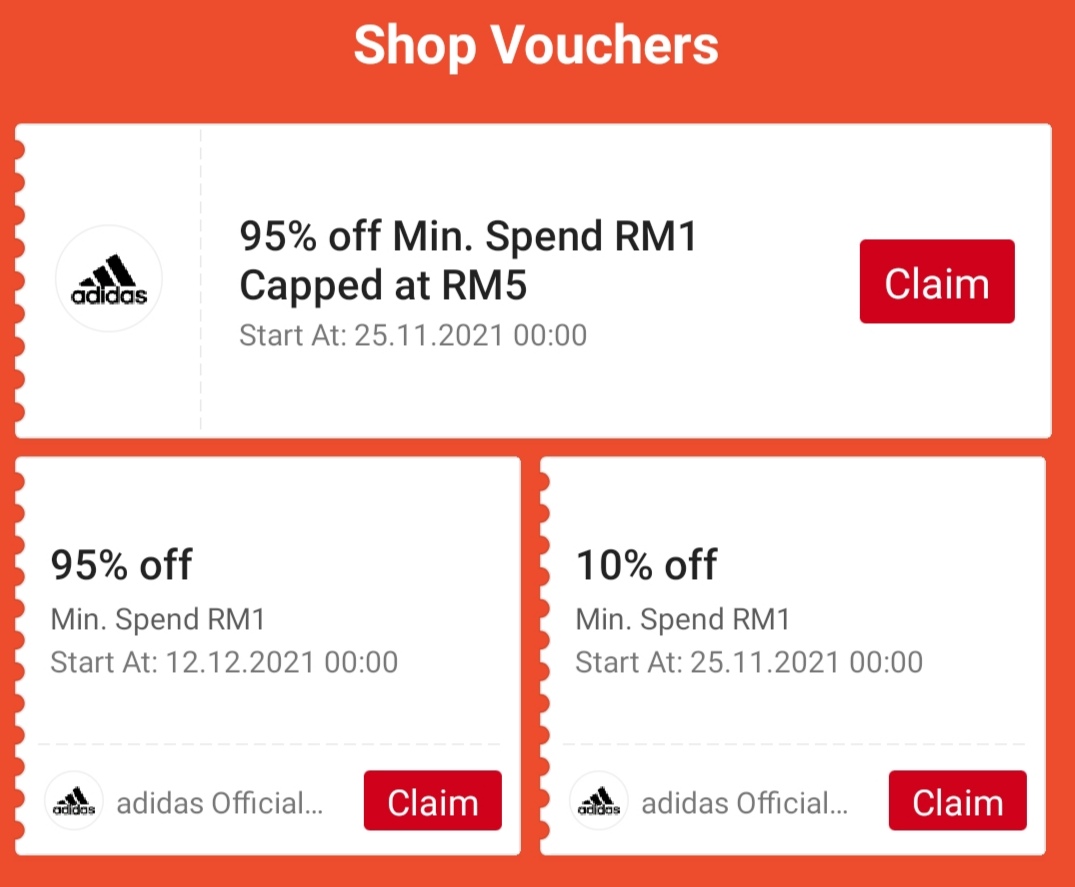Screen dimensions: 1075x887
Task: Select the "Capped at RM5" voucher title text
Action: click(383, 287)
